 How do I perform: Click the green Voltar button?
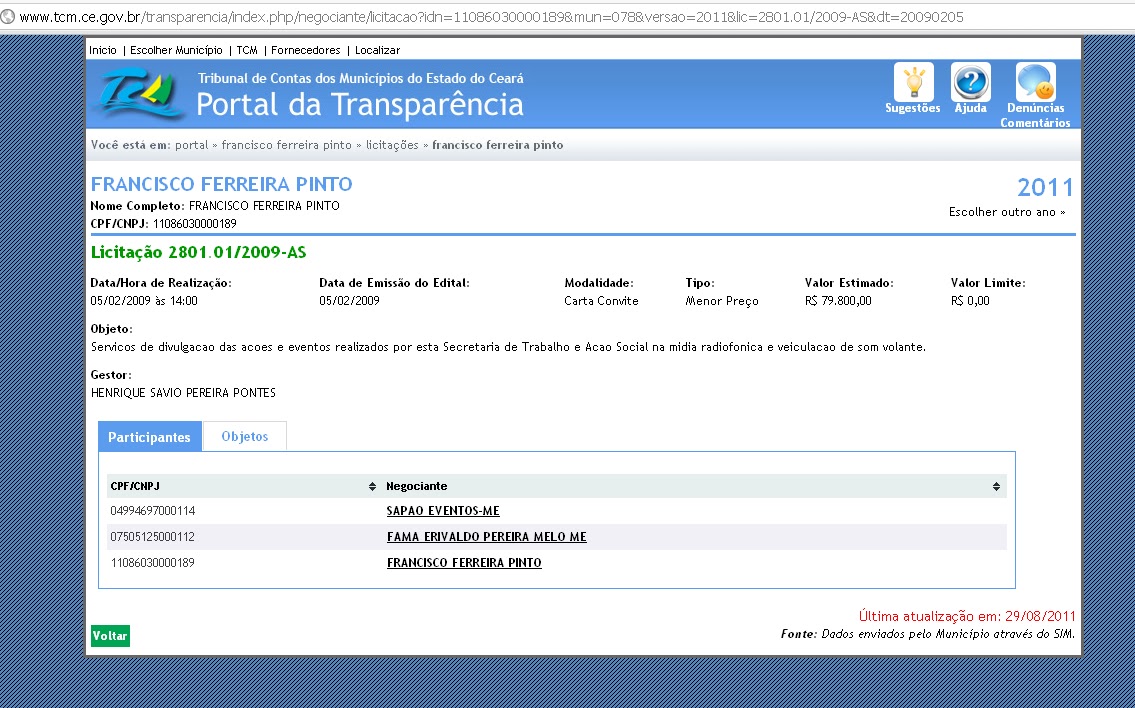[x=110, y=636]
